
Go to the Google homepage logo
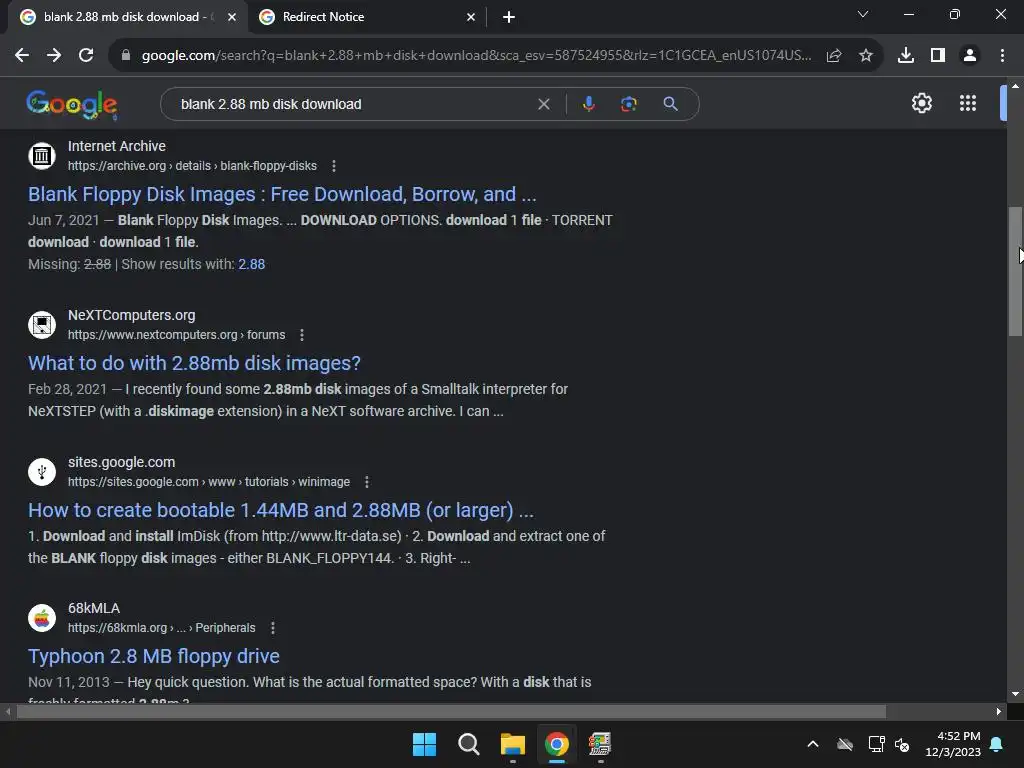(72, 104)
